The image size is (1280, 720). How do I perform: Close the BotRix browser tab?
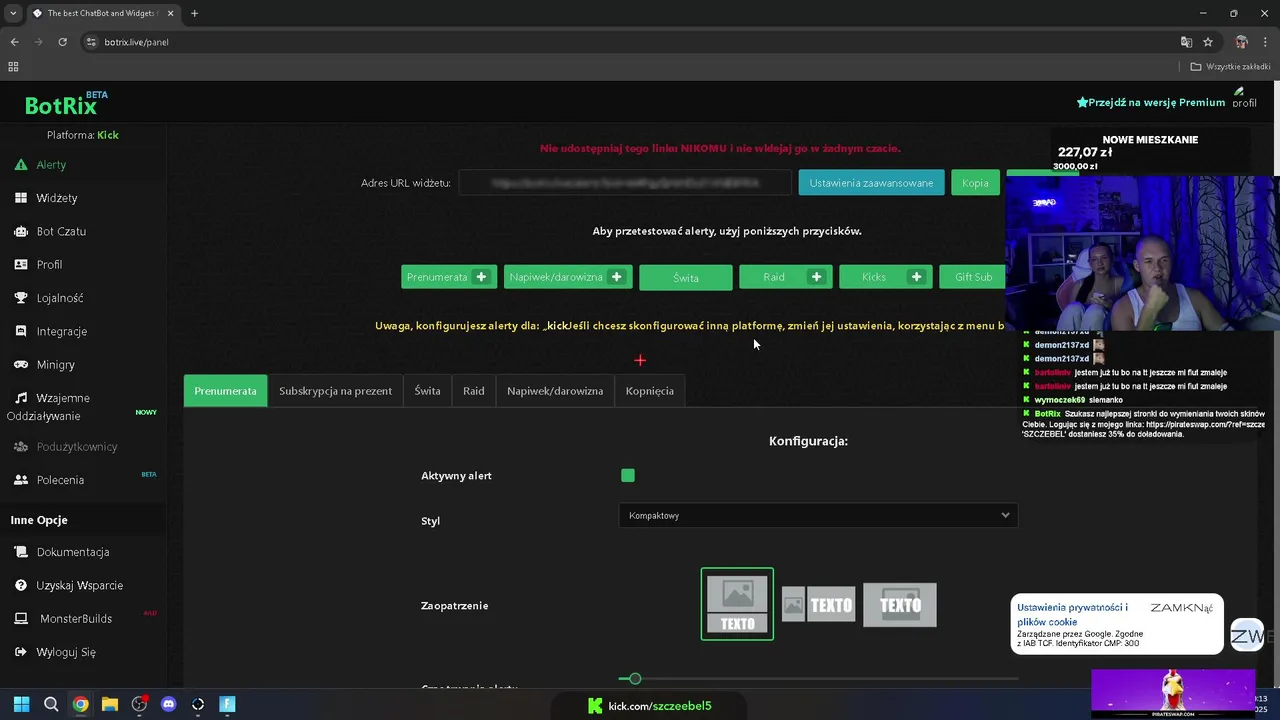coord(170,13)
